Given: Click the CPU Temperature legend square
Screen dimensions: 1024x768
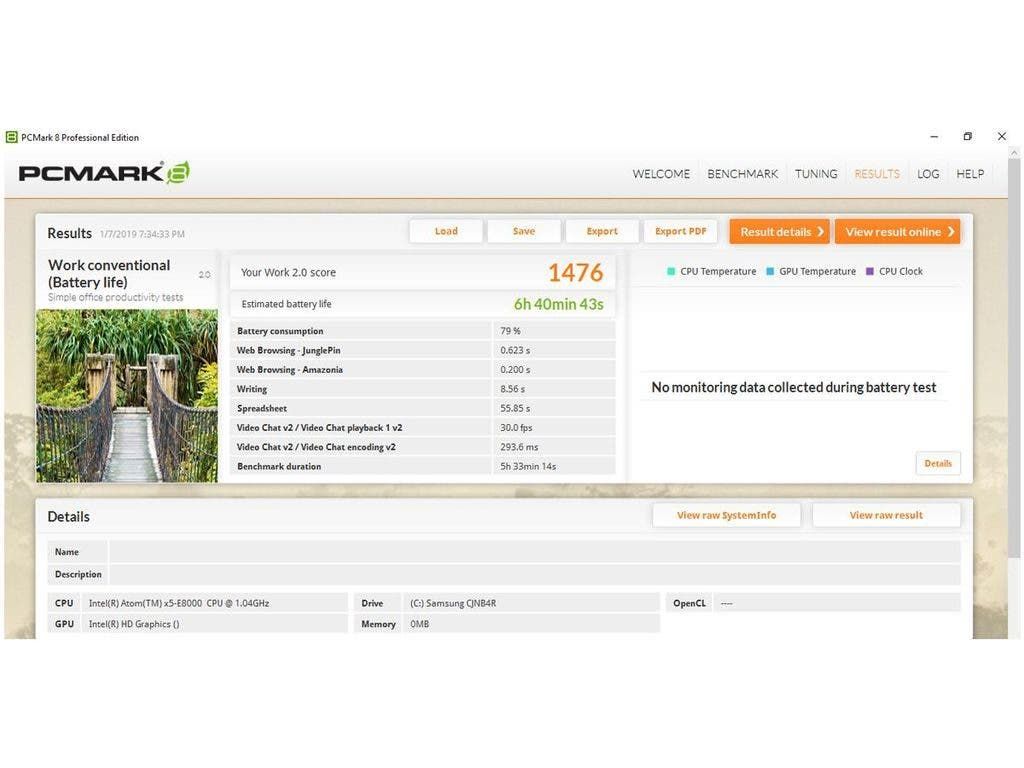Looking at the screenshot, I should click(x=671, y=272).
